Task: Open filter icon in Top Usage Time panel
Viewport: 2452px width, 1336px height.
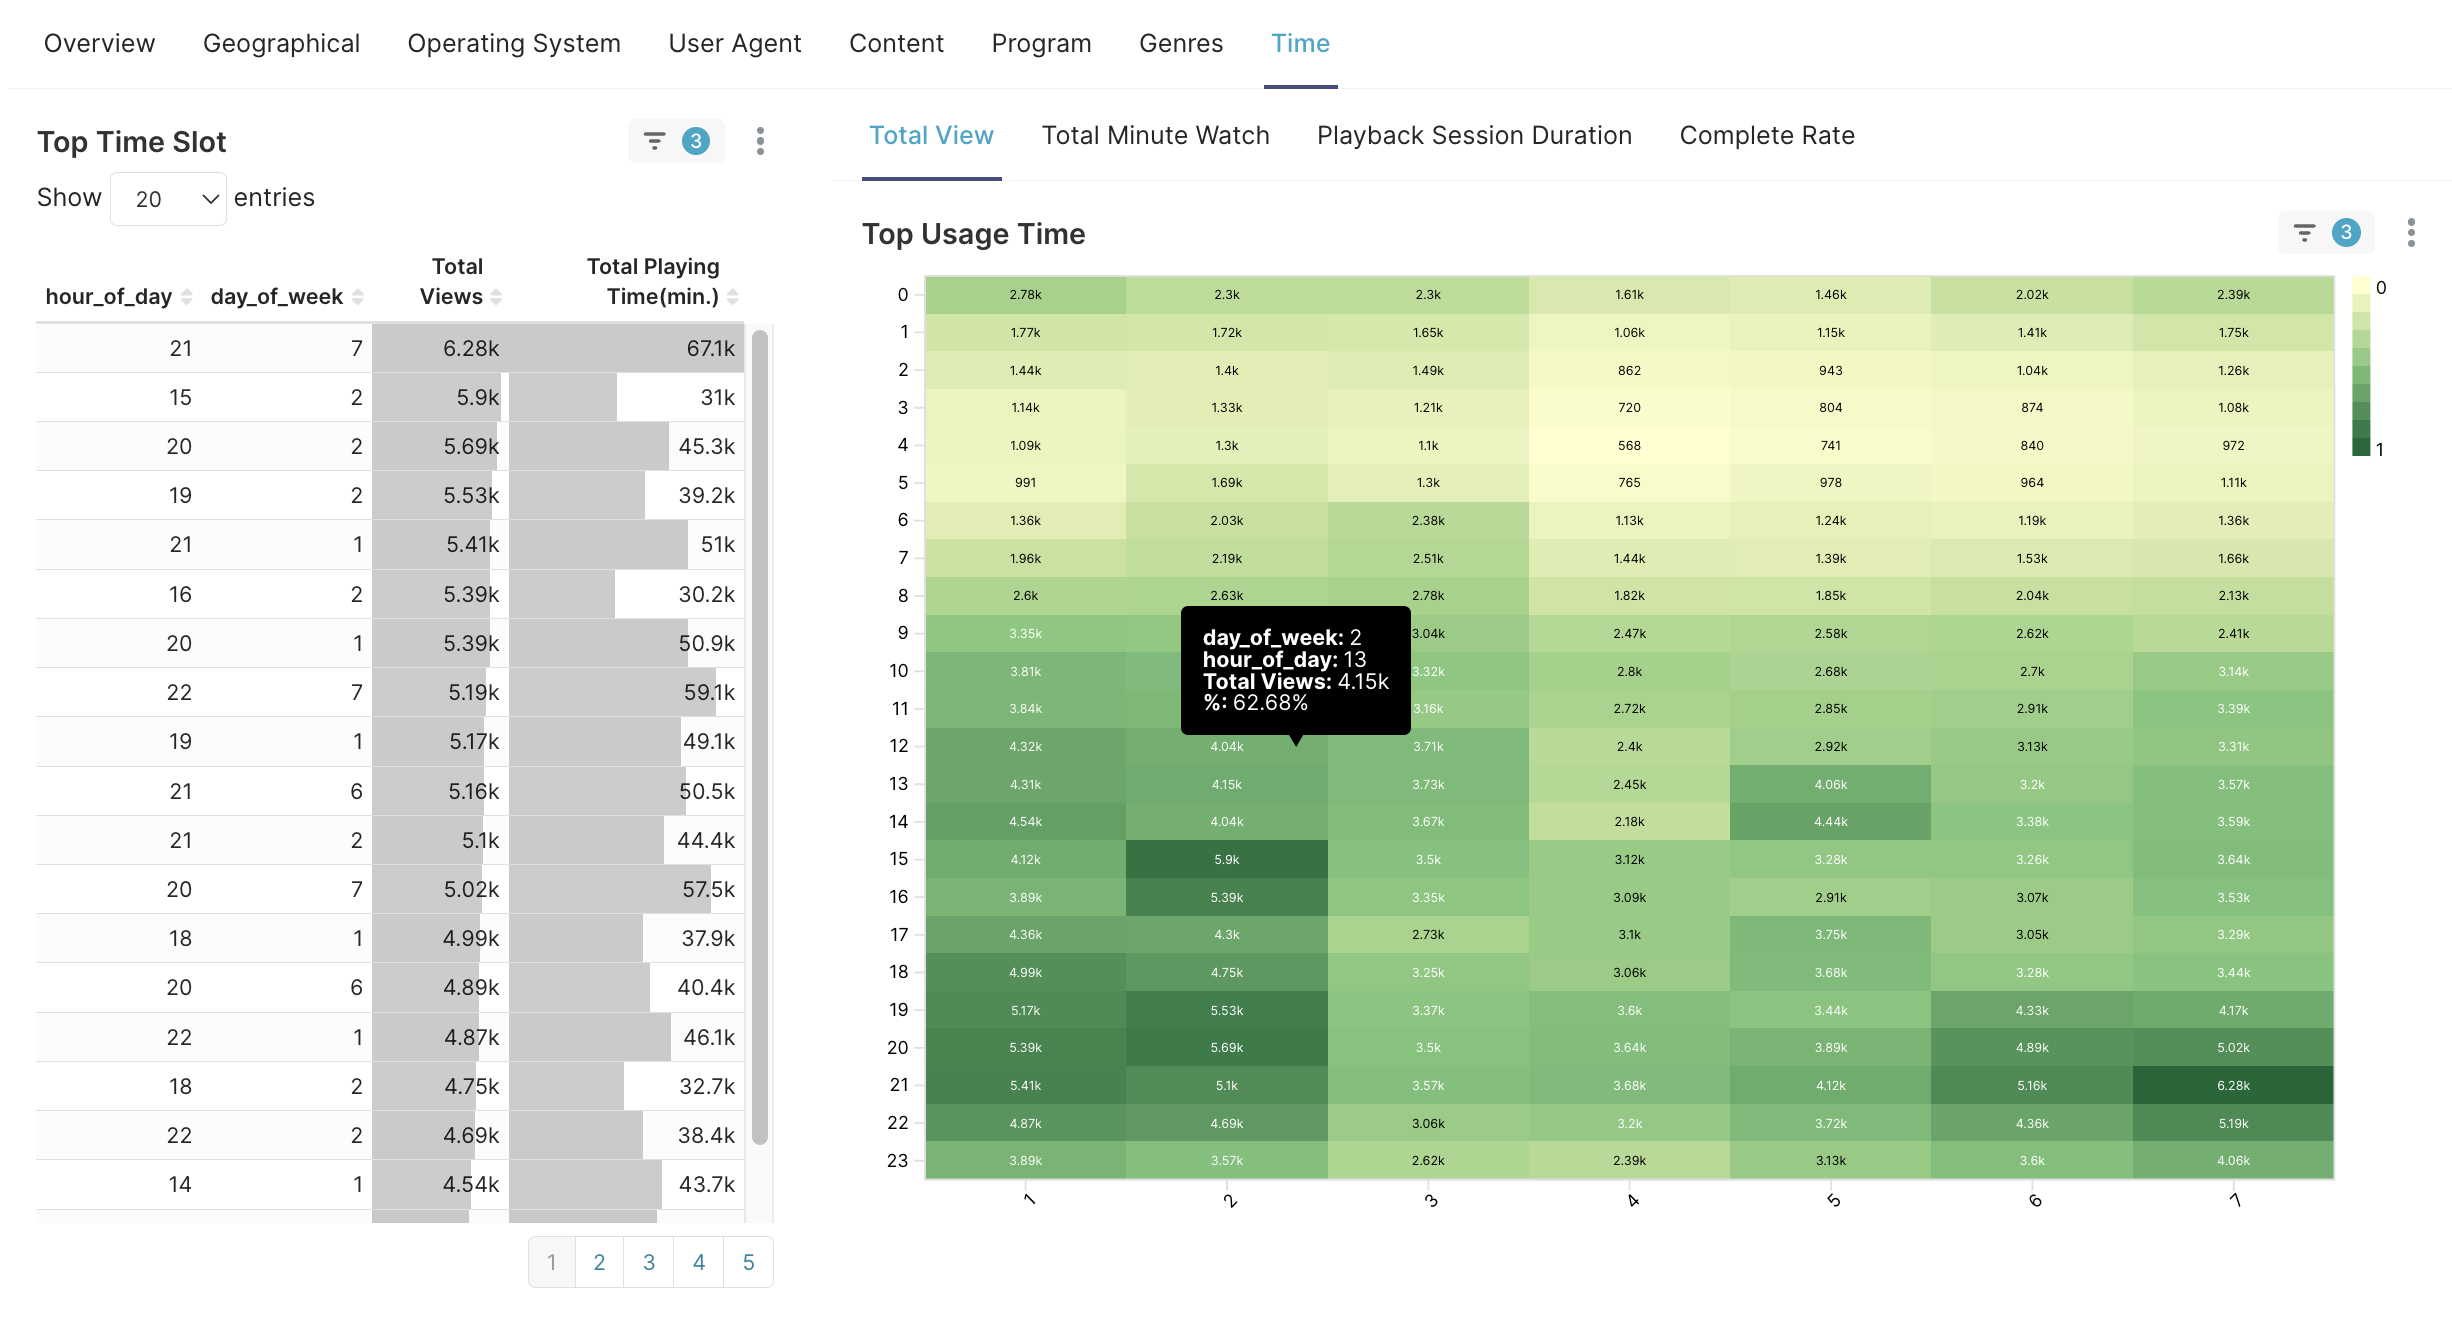Action: tap(2304, 233)
